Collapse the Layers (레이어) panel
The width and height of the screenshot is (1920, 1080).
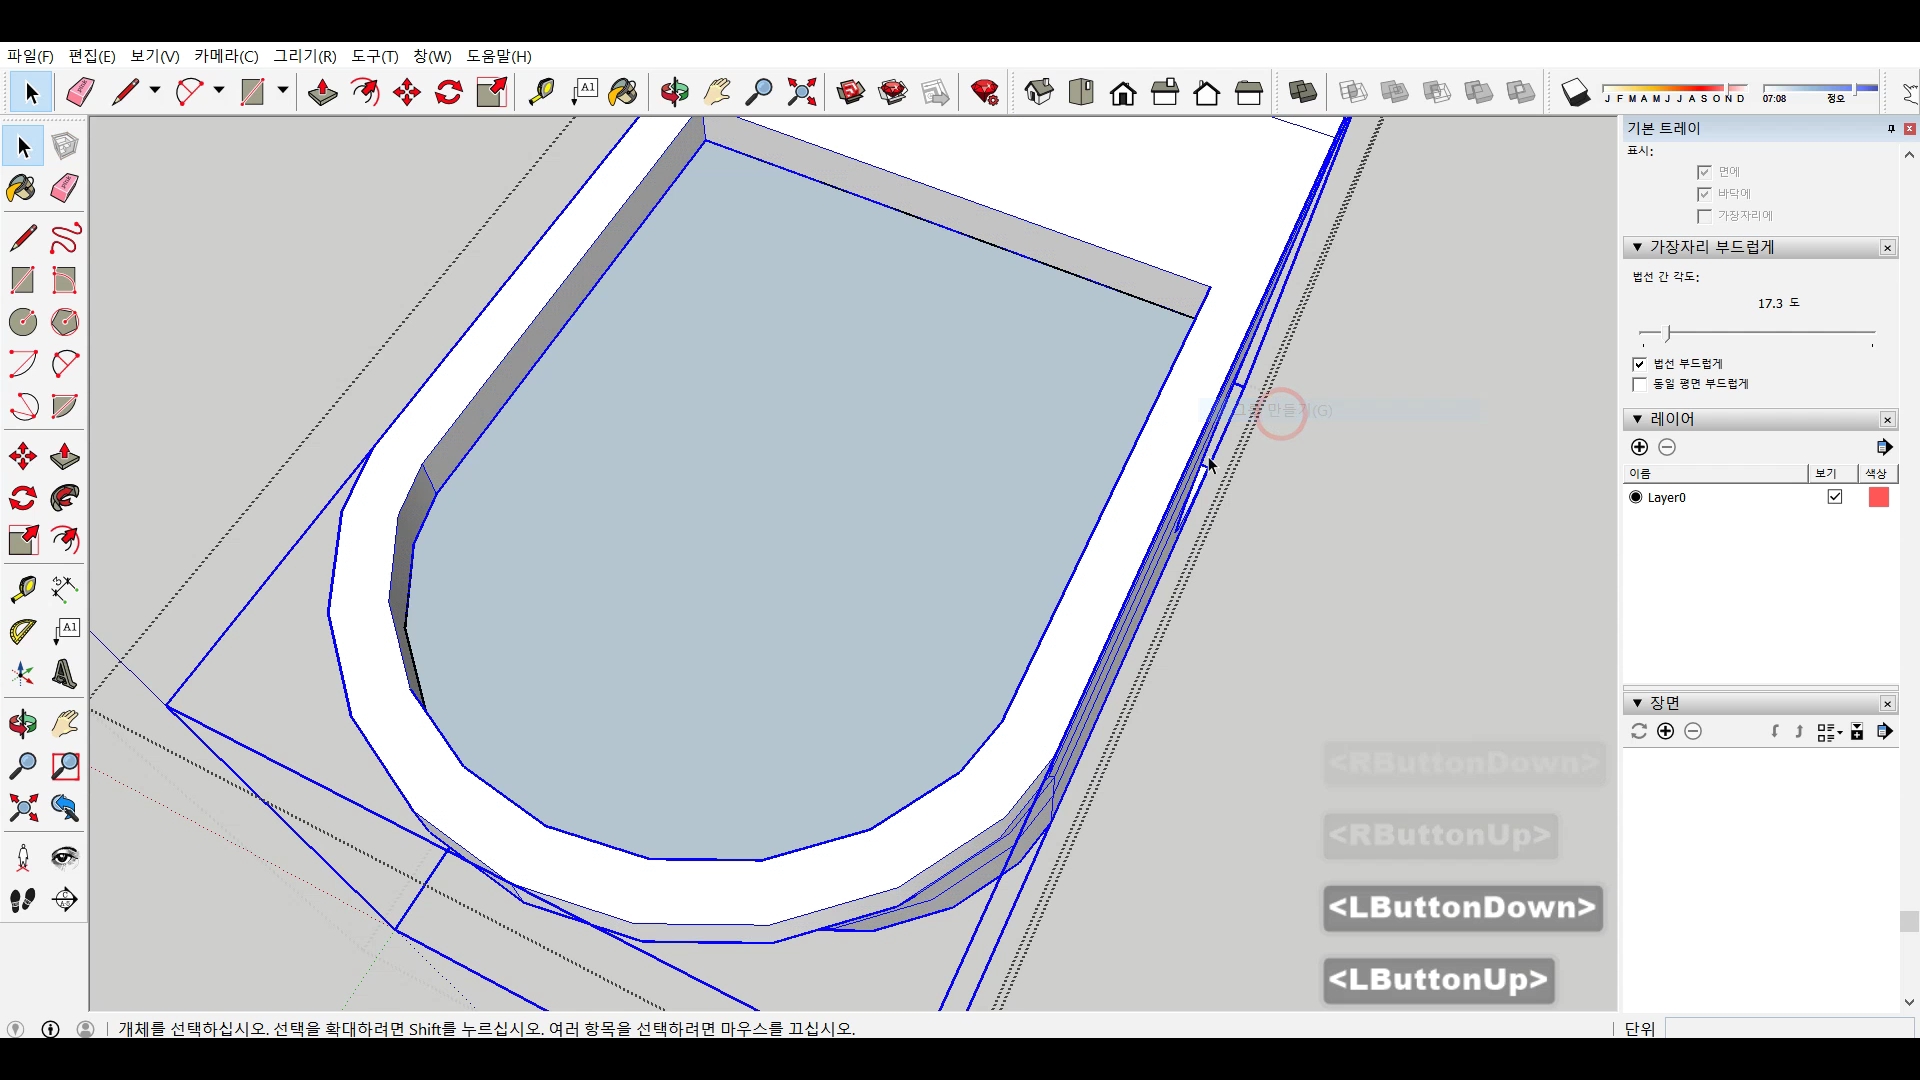1637,419
